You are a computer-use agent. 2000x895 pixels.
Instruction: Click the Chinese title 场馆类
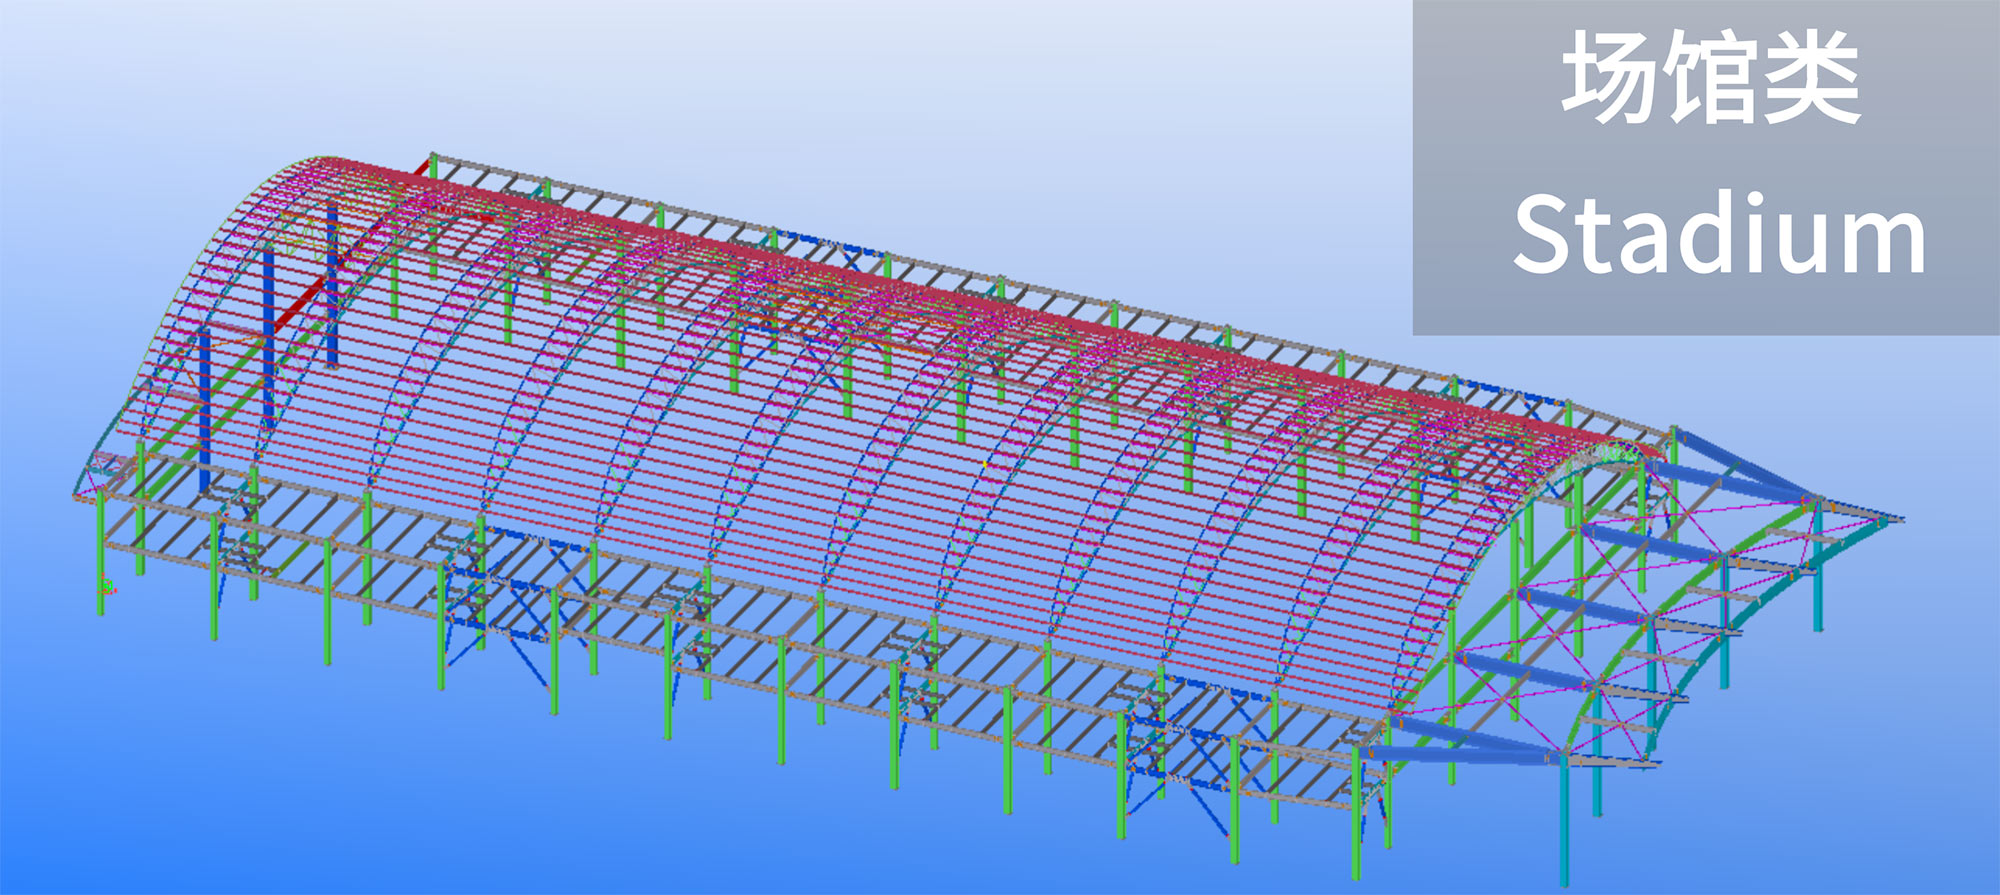[1711, 78]
